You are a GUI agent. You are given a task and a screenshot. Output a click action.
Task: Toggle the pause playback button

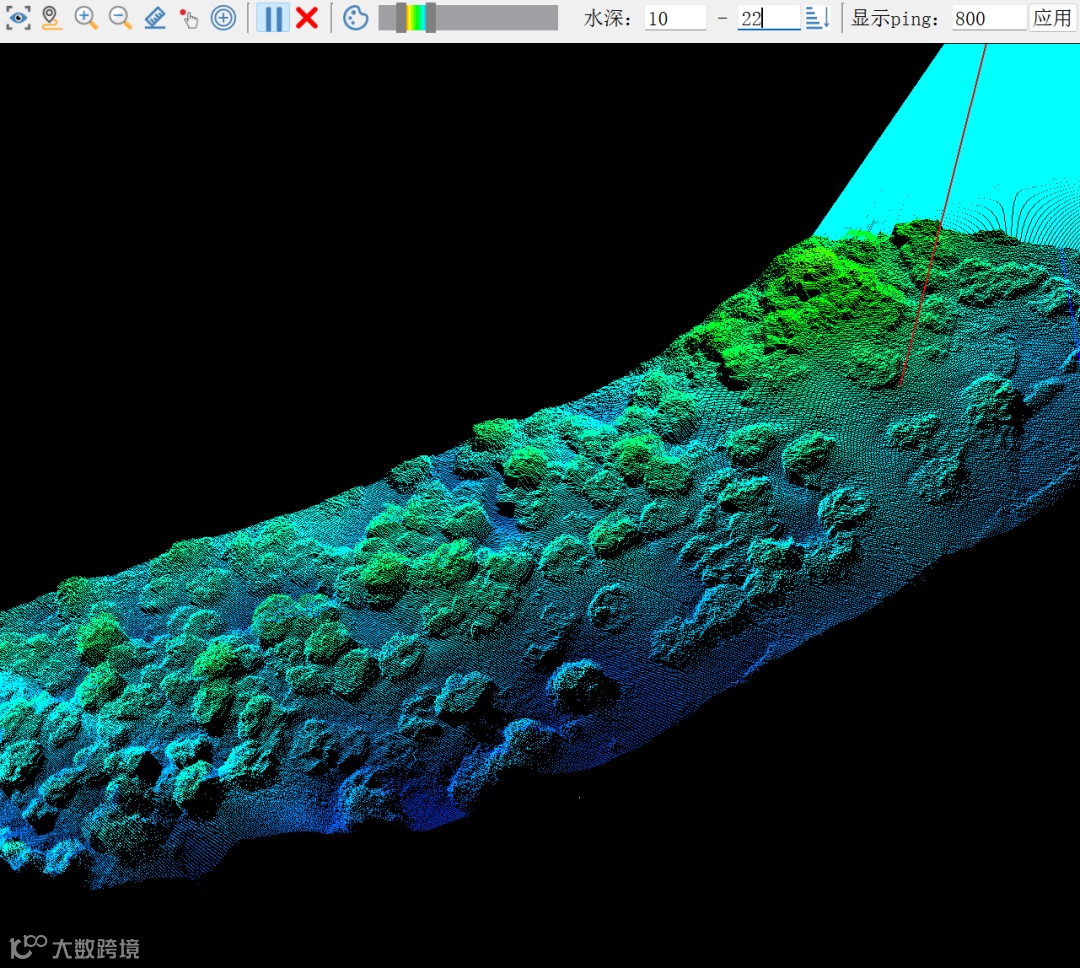coord(272,18)
